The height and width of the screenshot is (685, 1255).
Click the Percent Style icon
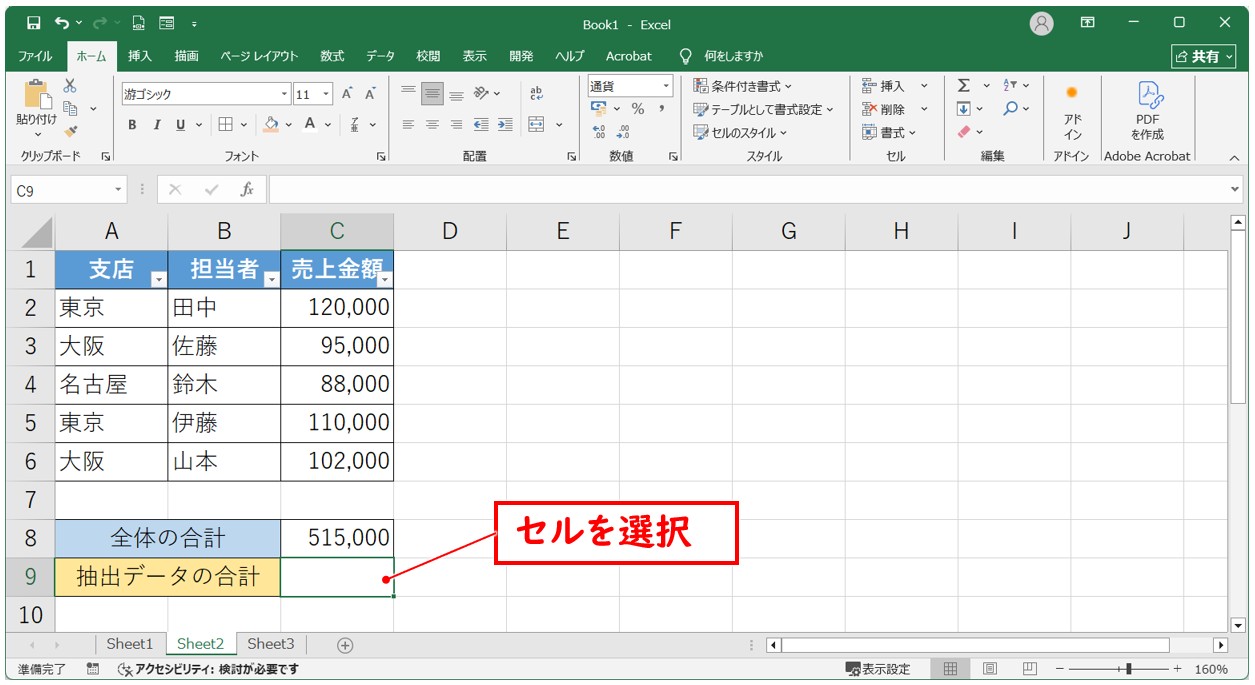[637, 109]
